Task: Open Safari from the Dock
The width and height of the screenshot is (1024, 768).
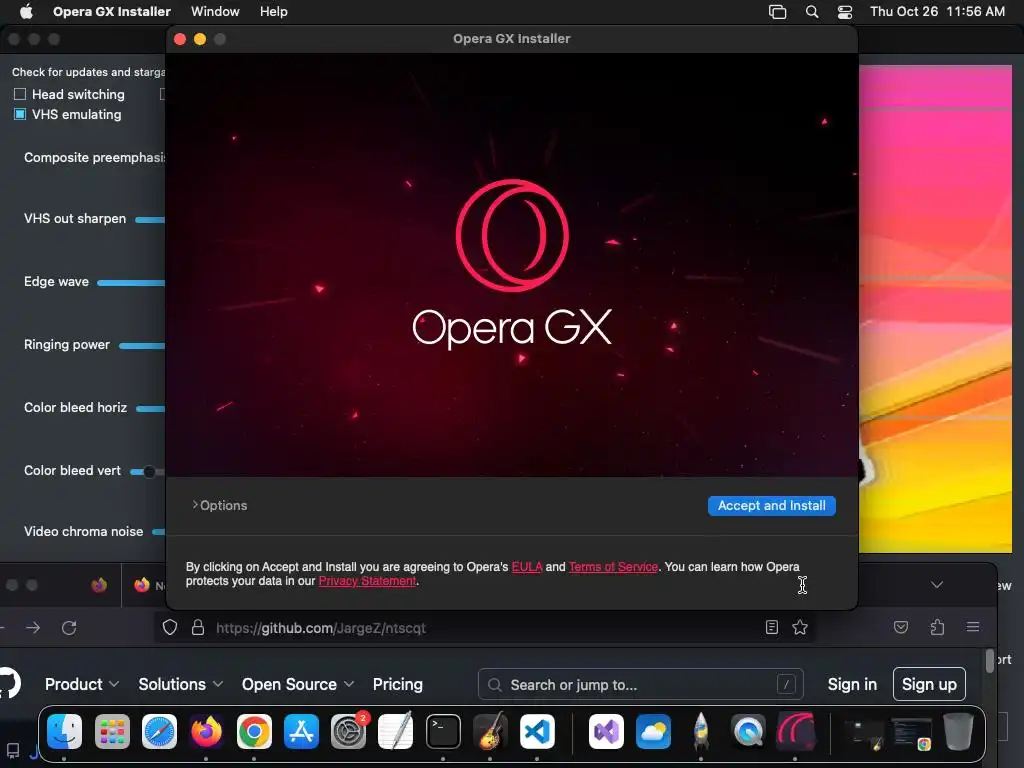Action: pyautogui.click(x=159, y=731)
